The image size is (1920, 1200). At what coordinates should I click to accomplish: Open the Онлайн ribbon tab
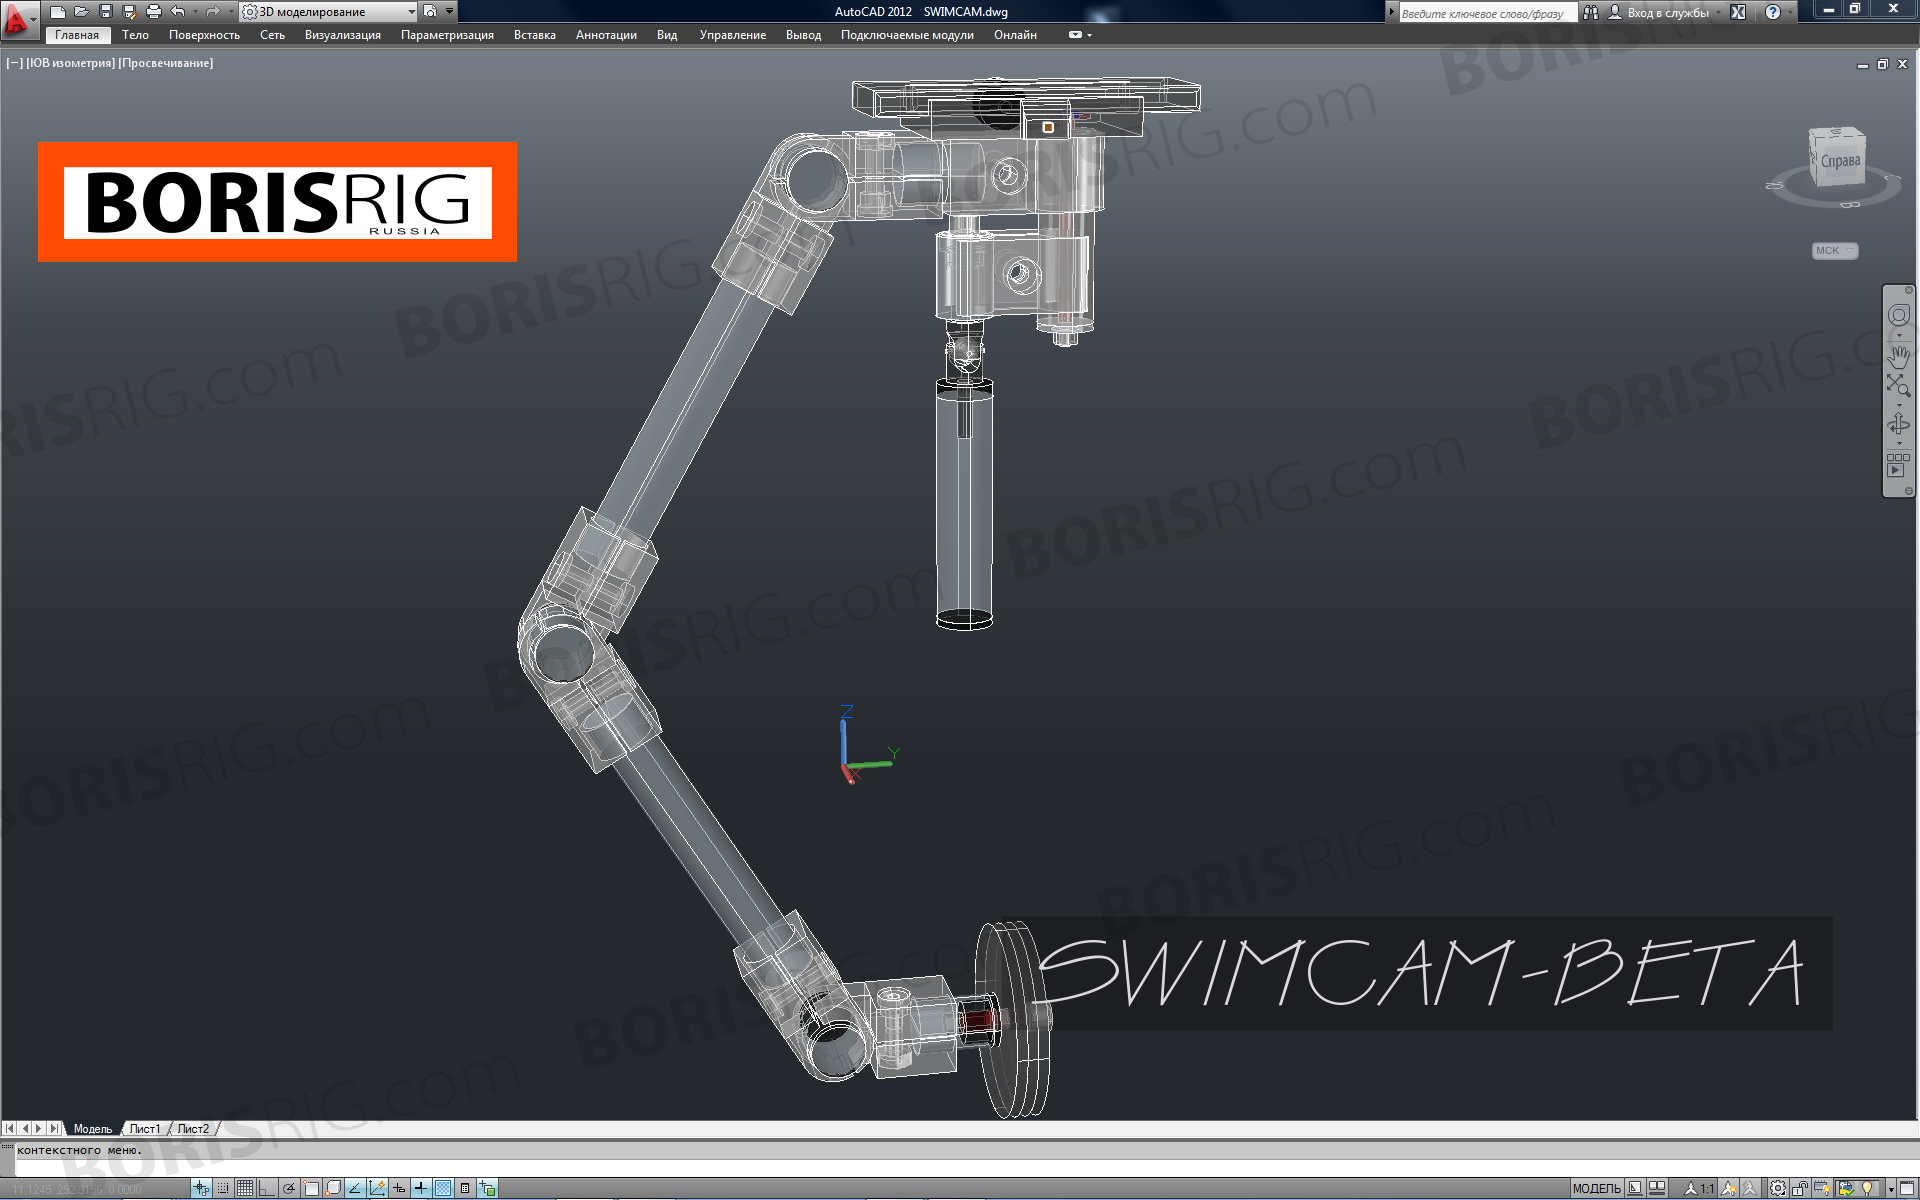(x=1015, y=35)
